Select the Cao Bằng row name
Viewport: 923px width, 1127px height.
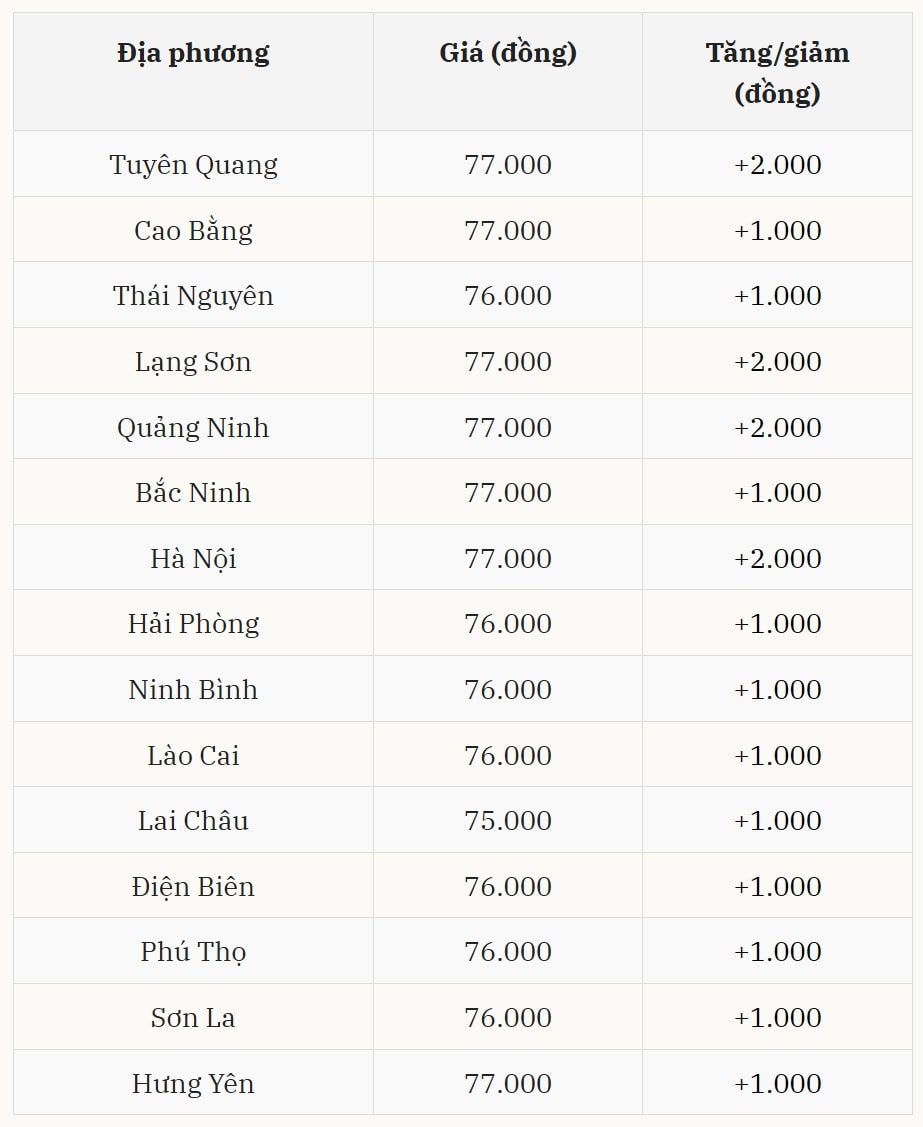pos(193,230)
